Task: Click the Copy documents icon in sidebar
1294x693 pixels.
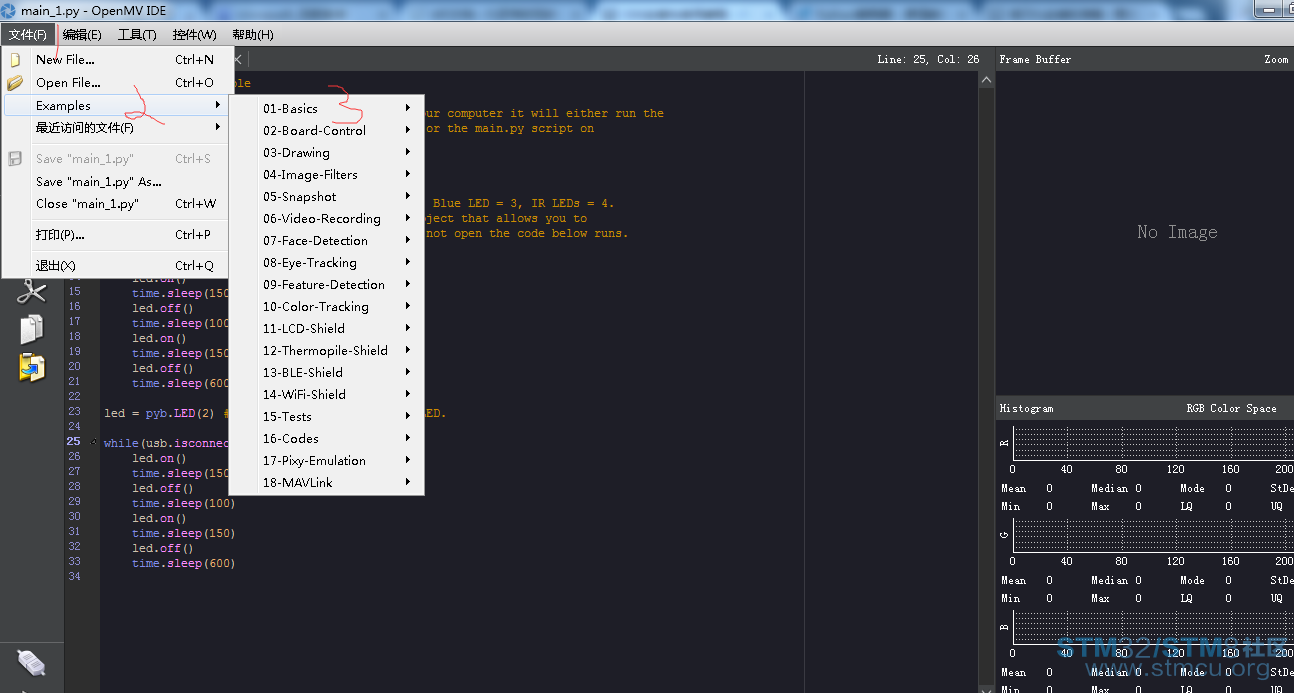Action: pos(32,329)
